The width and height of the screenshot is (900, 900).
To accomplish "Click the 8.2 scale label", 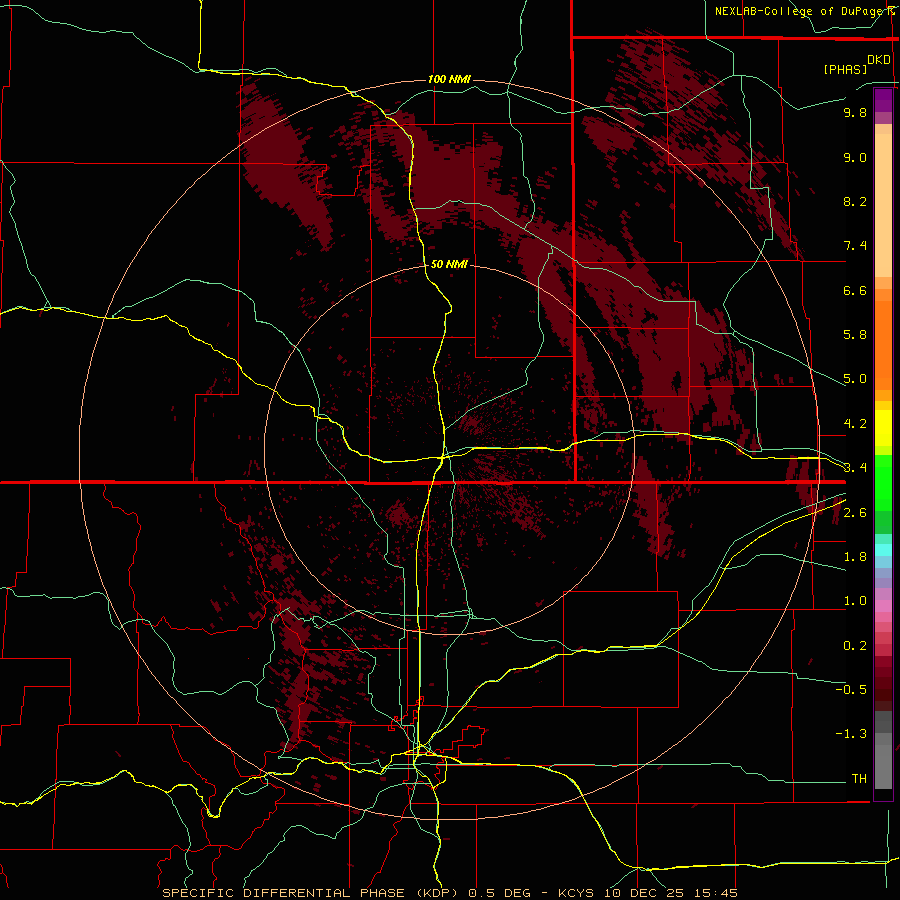I will point(855,201).
